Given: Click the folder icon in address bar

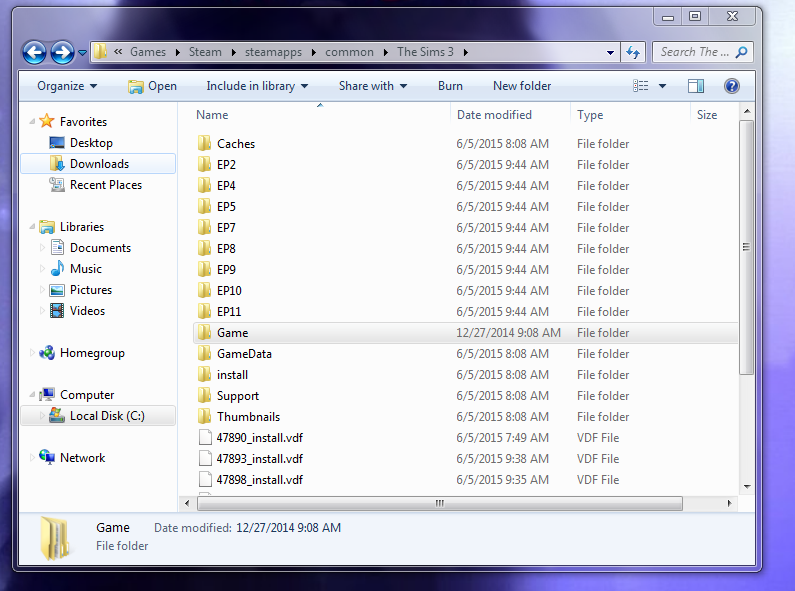Looking at the screenshot, I should [100, 51].
